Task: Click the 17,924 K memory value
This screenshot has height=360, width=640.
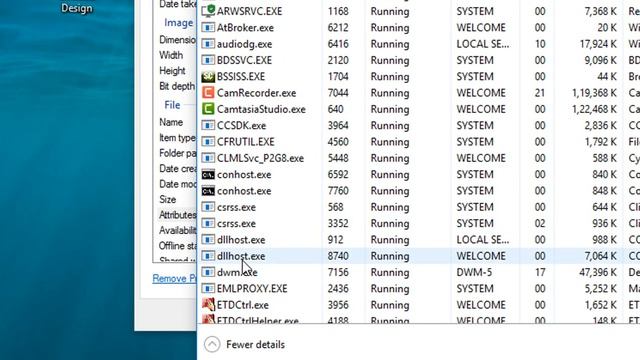Action: pyautogui.click(x=598, y=44)
